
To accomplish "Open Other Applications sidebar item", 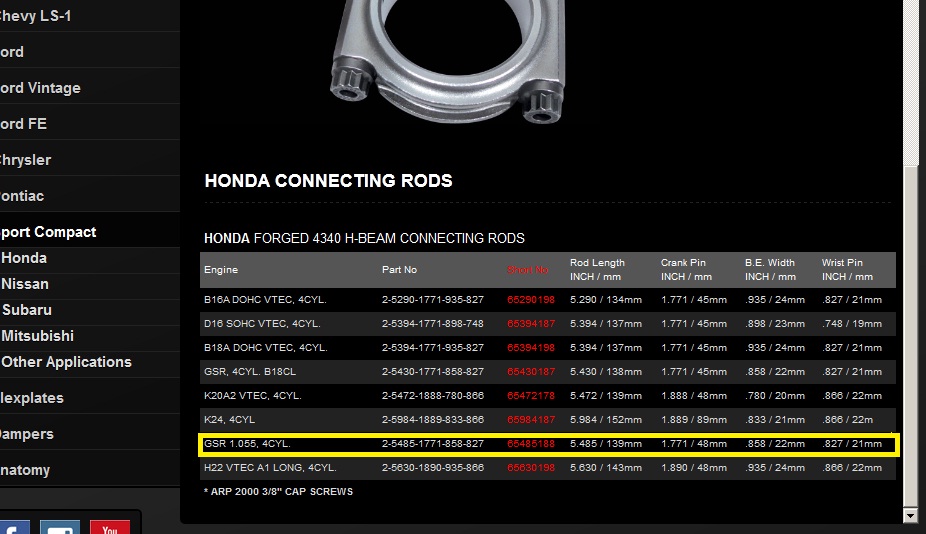I will [66, 362].
